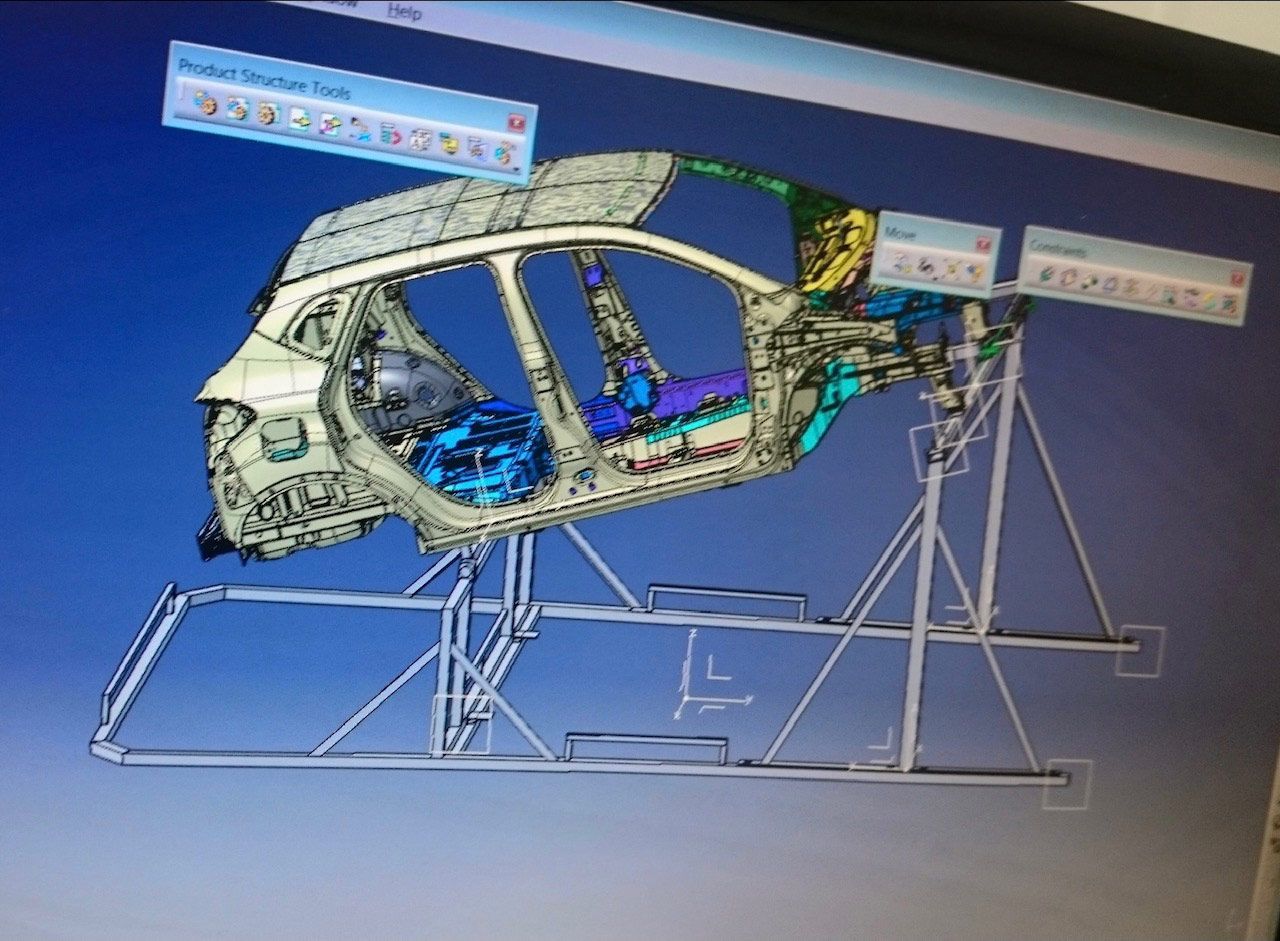Open the Help menu
1280x941 pixels.
pyautogui.click(x=405, y=12)
